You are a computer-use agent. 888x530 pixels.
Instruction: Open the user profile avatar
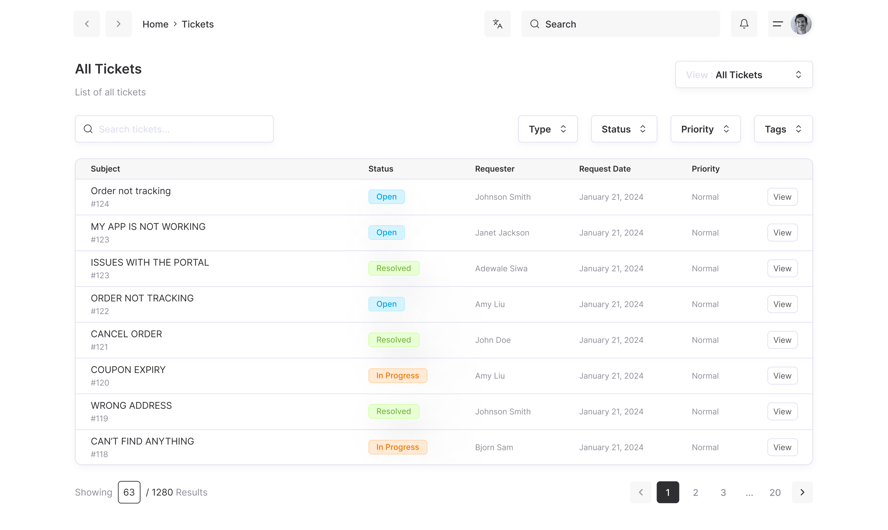pyautogui.click(x=801, y=24)
